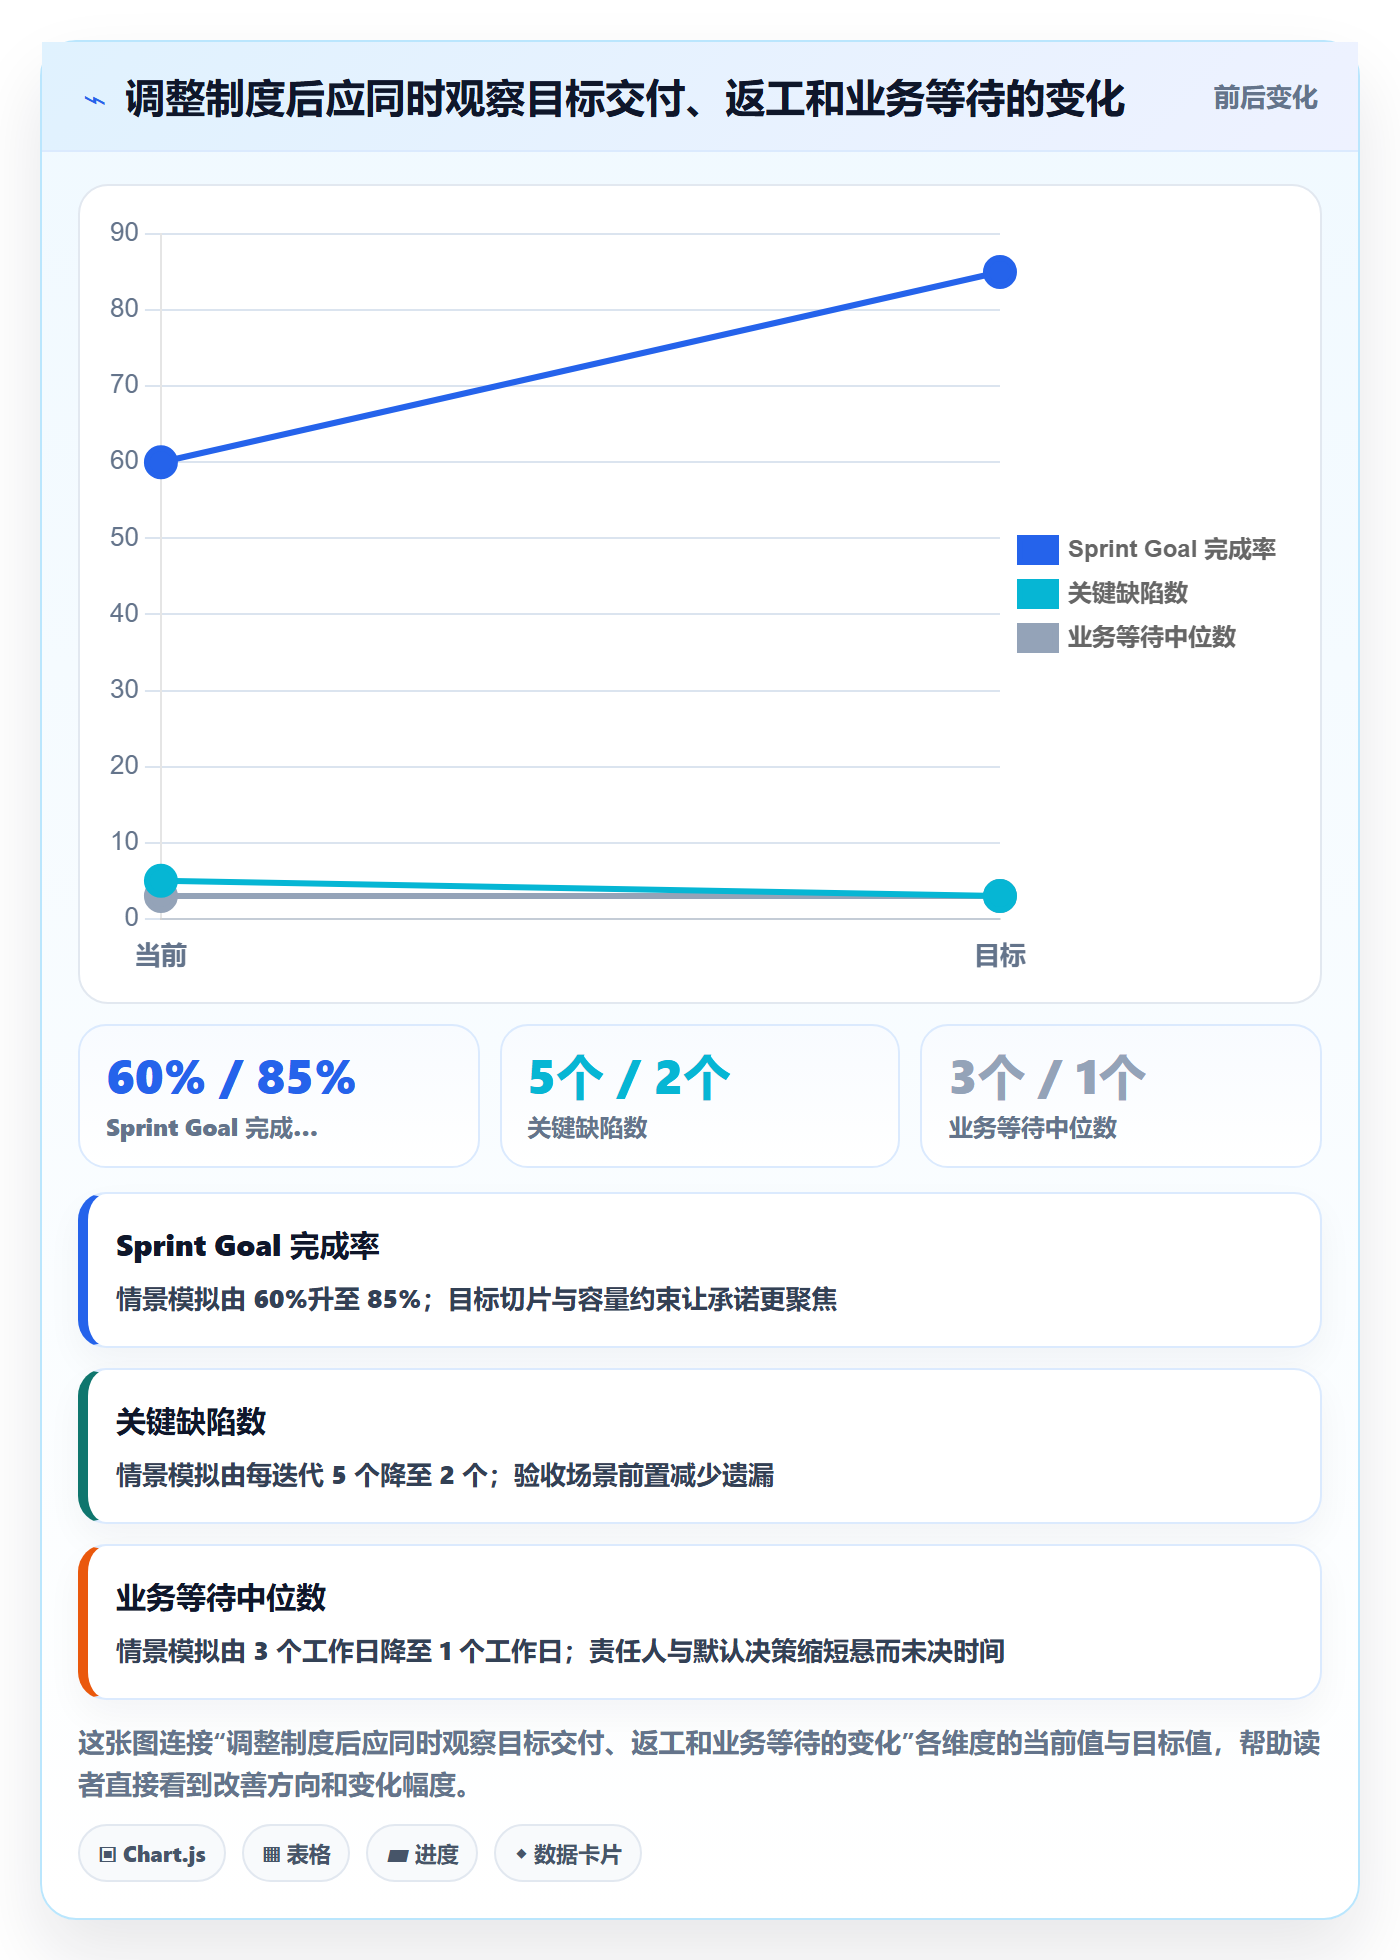The width and height of the screenshot is (1400, 1960).
Task: Select the 业务等待中位数 detail panel
Action: click(x=700, y=1622)
